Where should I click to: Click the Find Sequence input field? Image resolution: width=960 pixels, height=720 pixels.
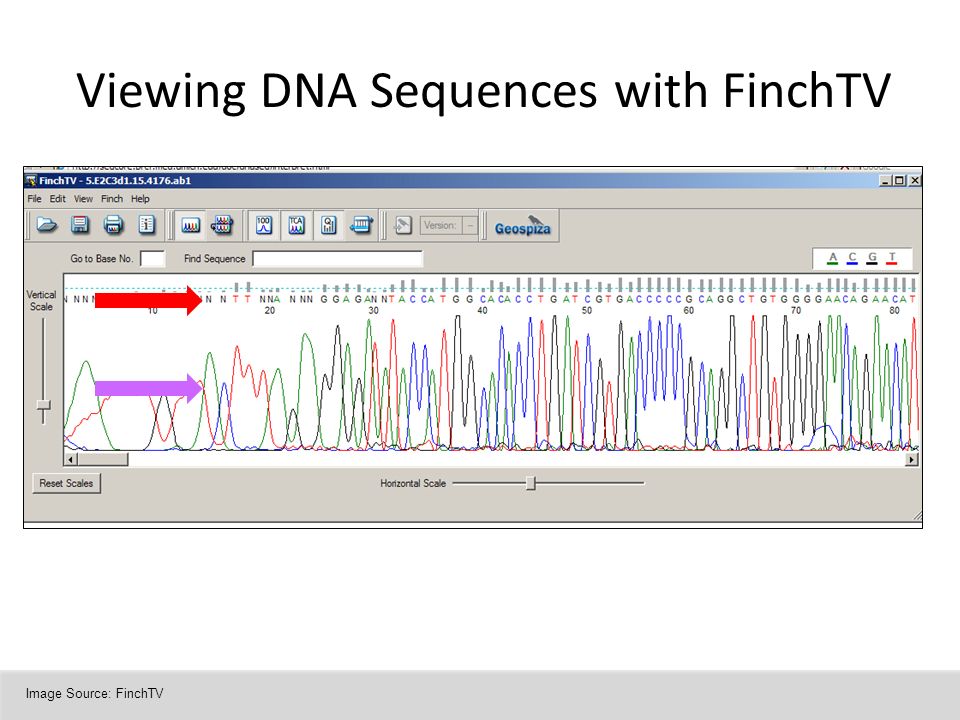pos(337,258)
